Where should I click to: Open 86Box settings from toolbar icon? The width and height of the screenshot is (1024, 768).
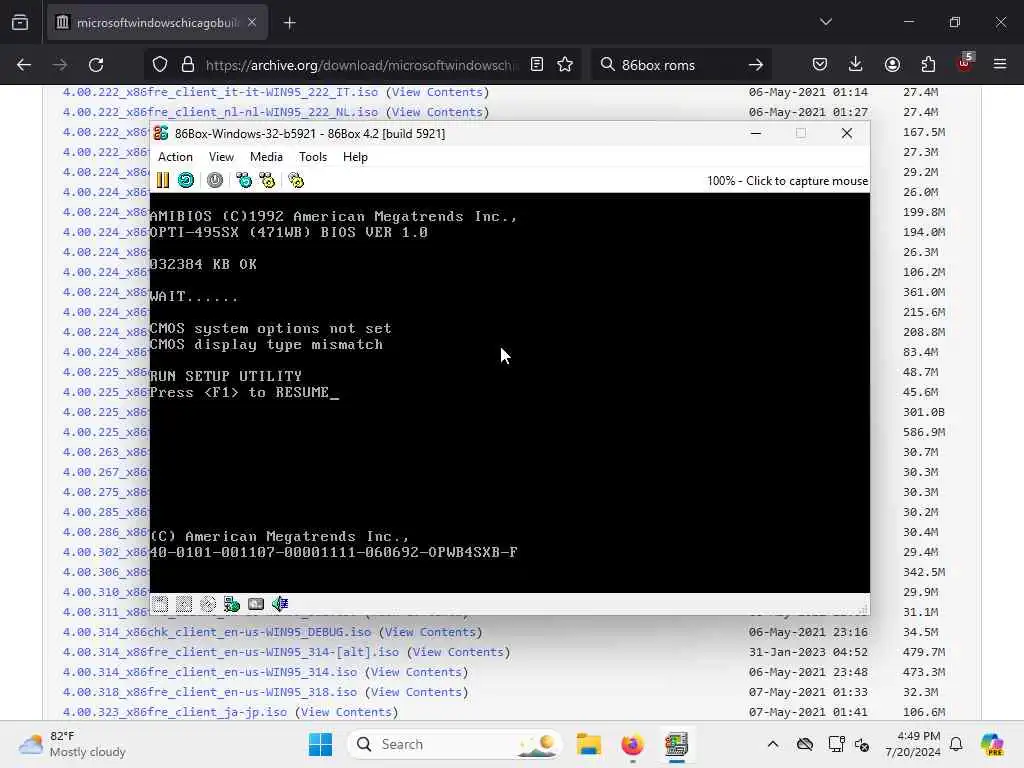tap(296, 180)
